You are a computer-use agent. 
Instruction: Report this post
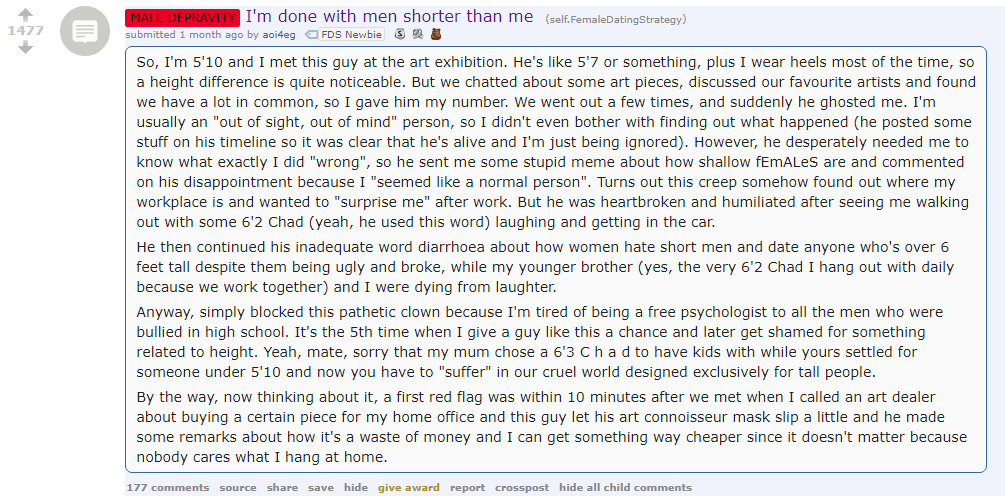tap(467, 488)
